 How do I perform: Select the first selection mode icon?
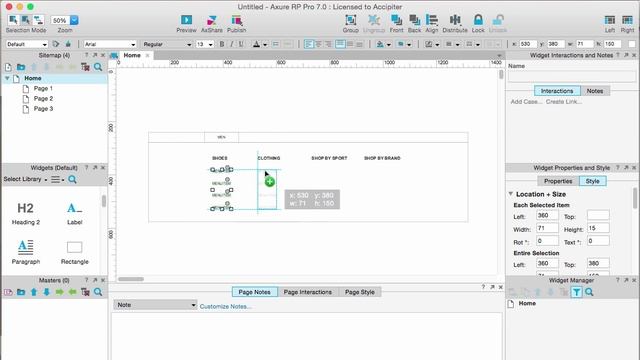pos(13,20)
